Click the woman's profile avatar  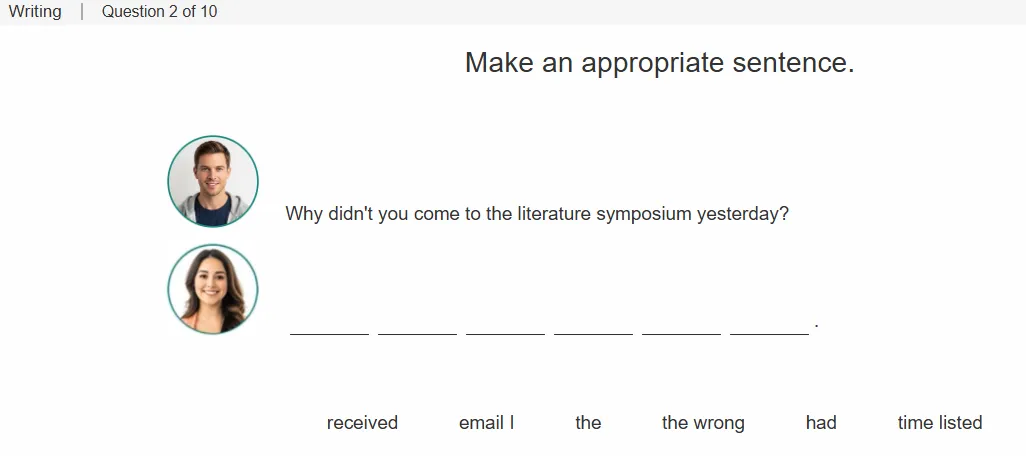tap(213, 289)
